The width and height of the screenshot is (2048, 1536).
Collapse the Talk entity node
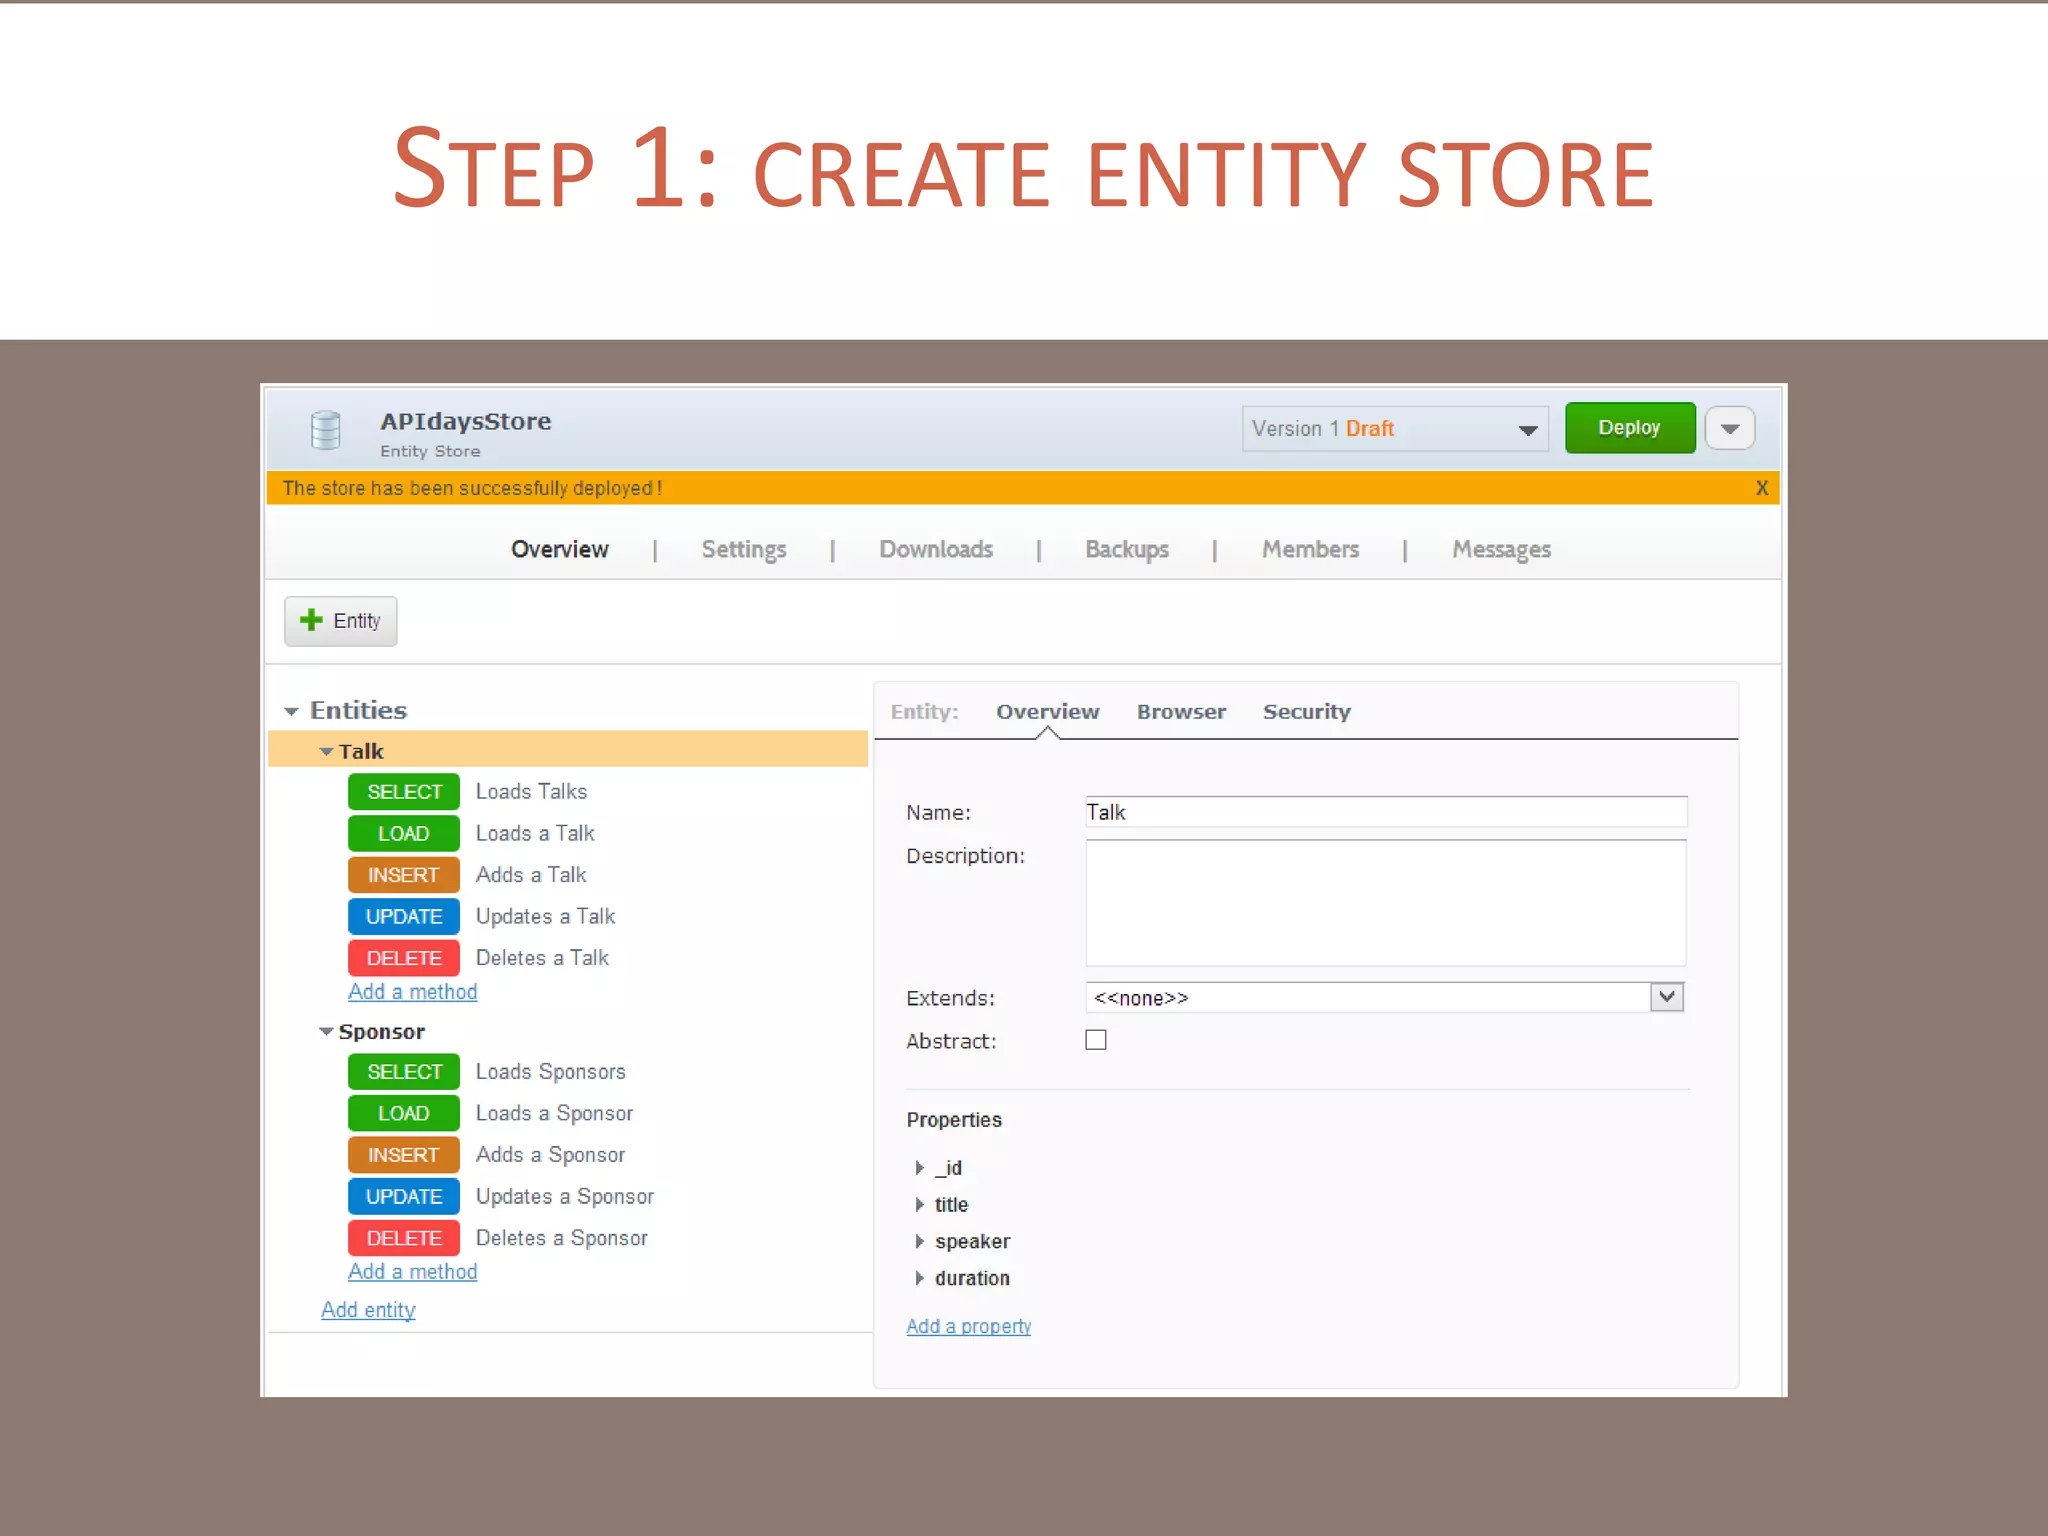(326, 751)
